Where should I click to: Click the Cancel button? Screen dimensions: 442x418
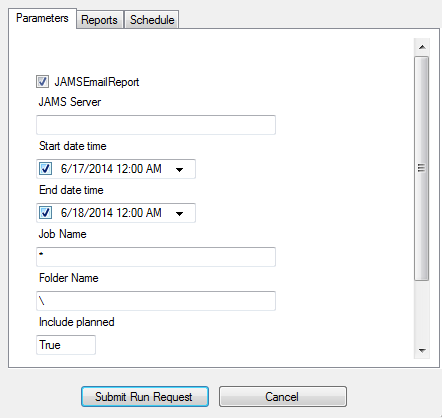point(283,397)
